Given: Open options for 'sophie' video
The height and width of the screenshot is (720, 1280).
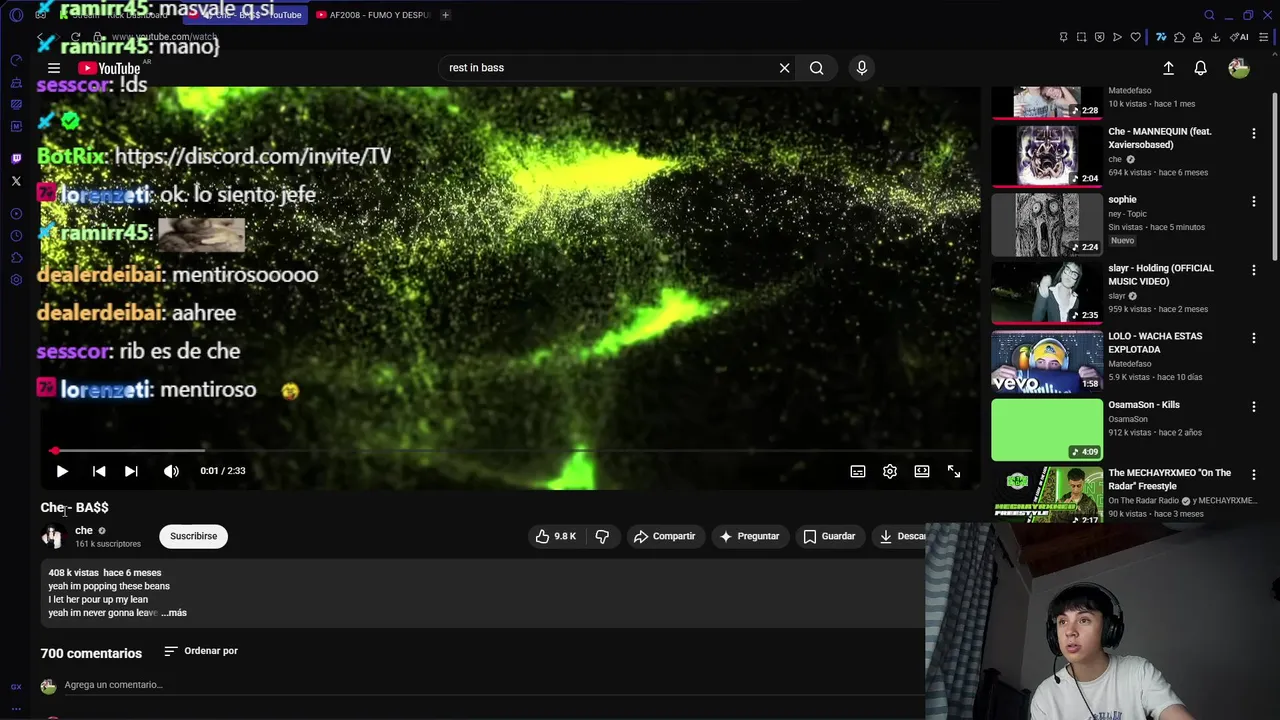Looking at the screenshot, I should [x=1253, y=201].
